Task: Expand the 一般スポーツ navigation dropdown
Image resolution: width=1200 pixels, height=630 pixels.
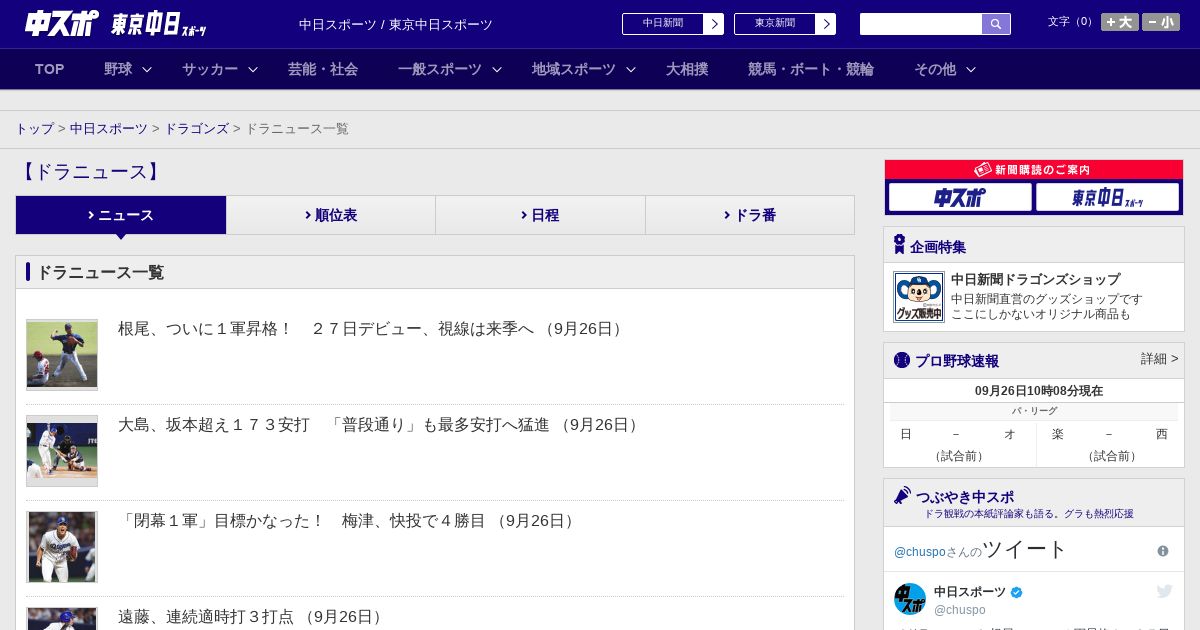Action: coord(450,69)
